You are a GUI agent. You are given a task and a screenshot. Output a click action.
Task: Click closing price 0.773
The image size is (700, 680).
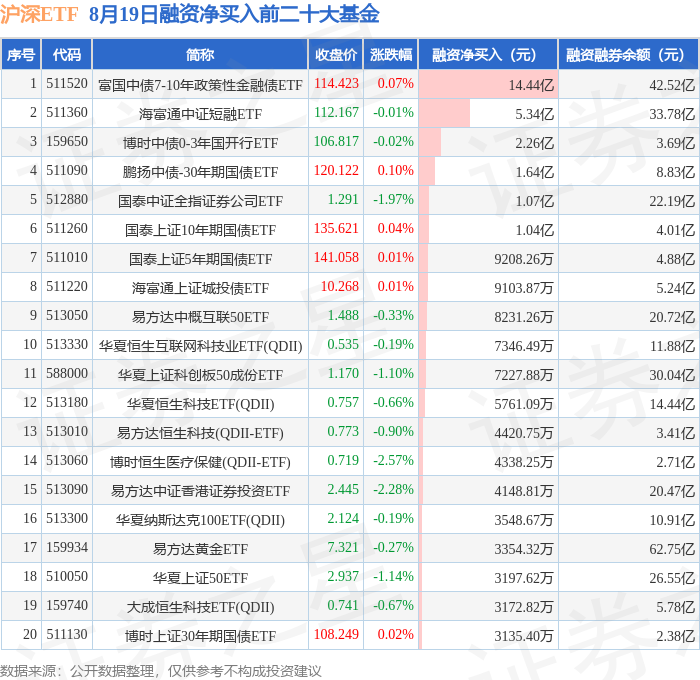point(343,432)
